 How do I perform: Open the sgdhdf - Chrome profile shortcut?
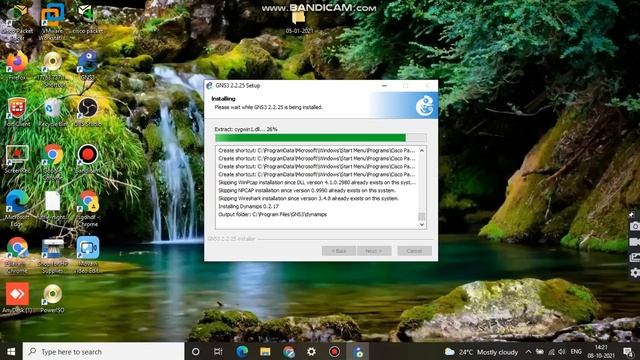pyautogui.click(x=89, y=208)
